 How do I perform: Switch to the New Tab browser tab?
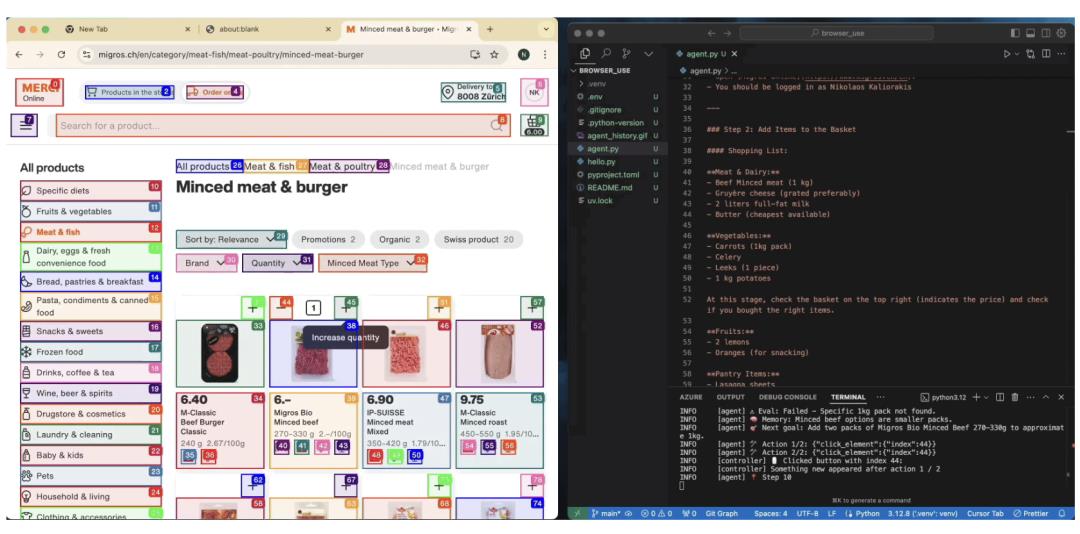(x=127, y=30)
